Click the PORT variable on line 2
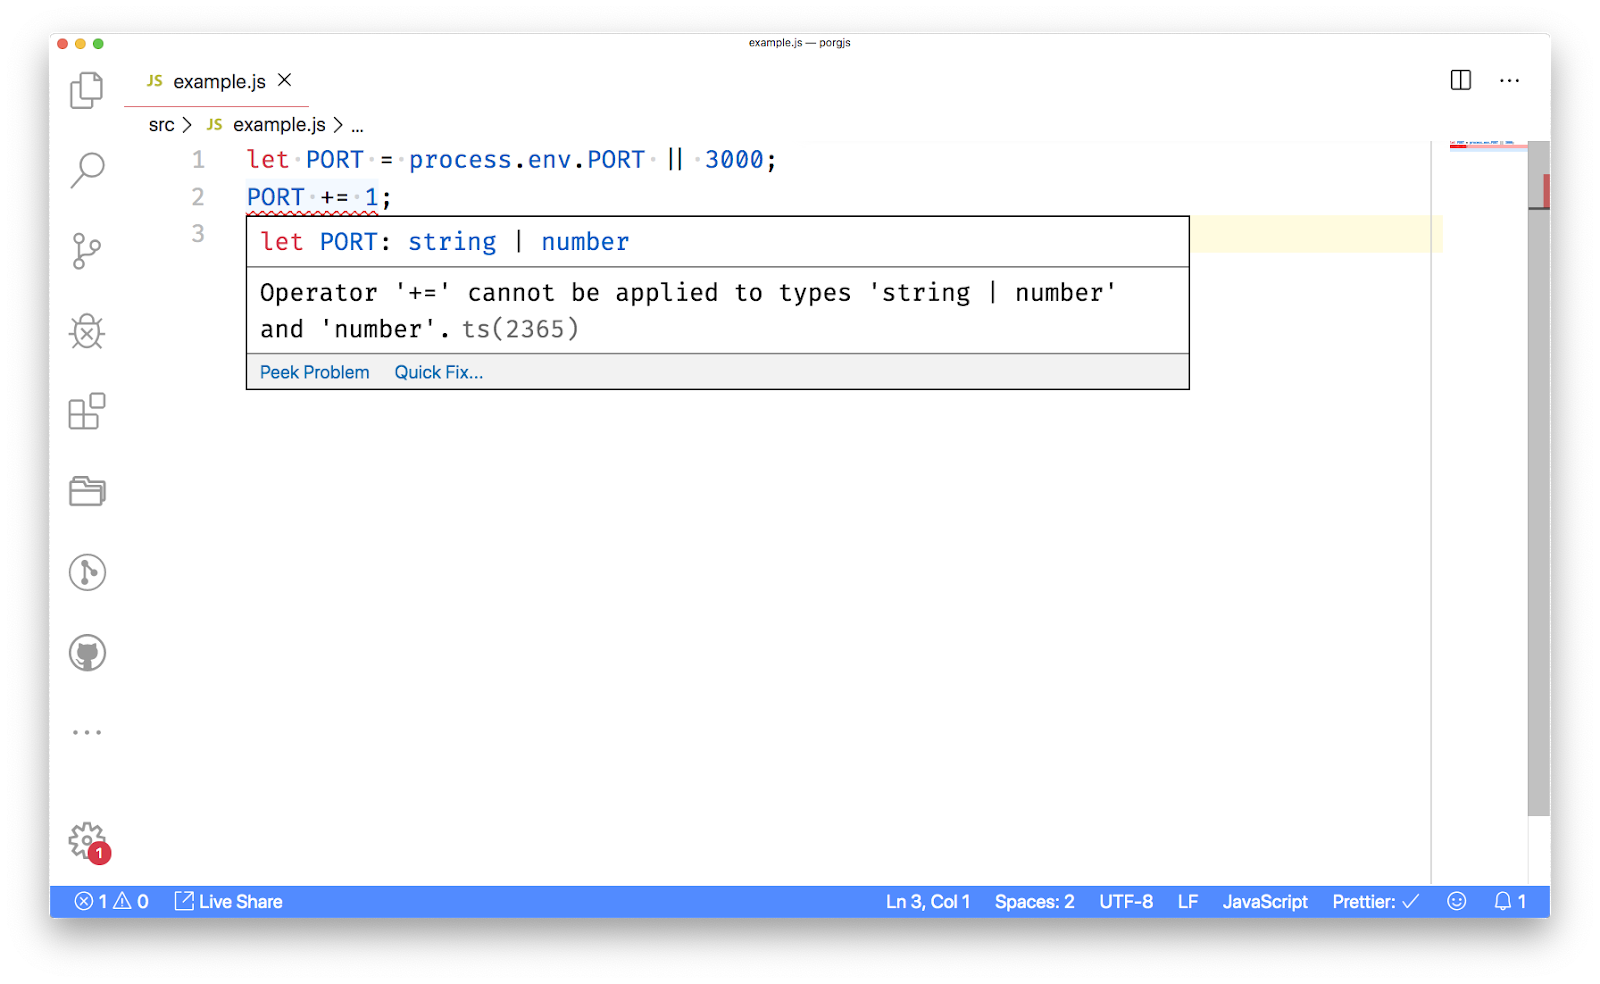 click(276, 197)
